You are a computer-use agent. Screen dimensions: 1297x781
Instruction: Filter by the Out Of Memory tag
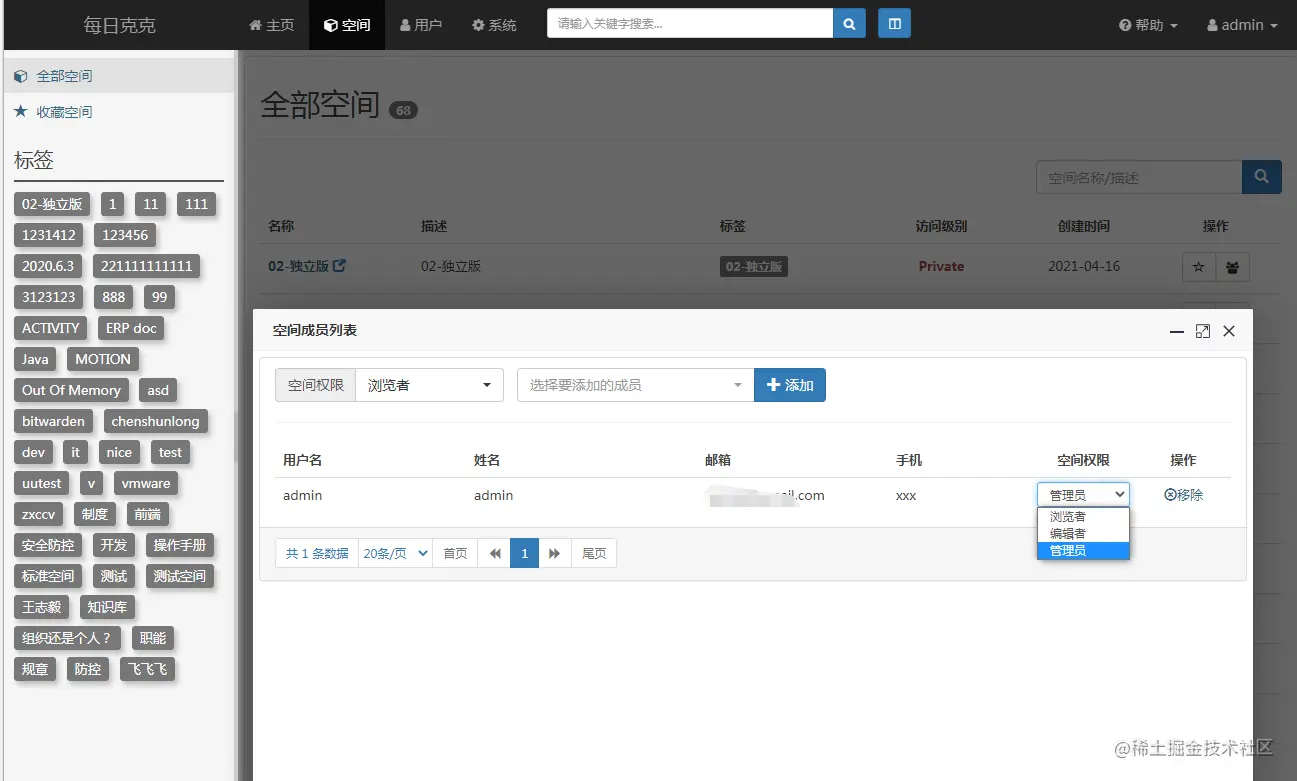[71, 390]
